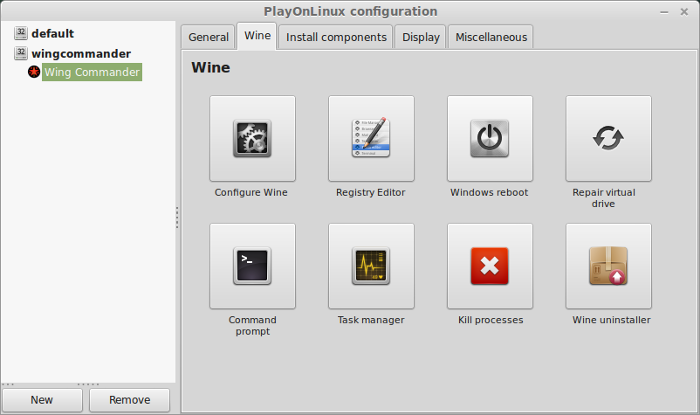Open the Command prompt terminal icon
The height and width of the screenshot is (415, 700).
coord(252,266)
